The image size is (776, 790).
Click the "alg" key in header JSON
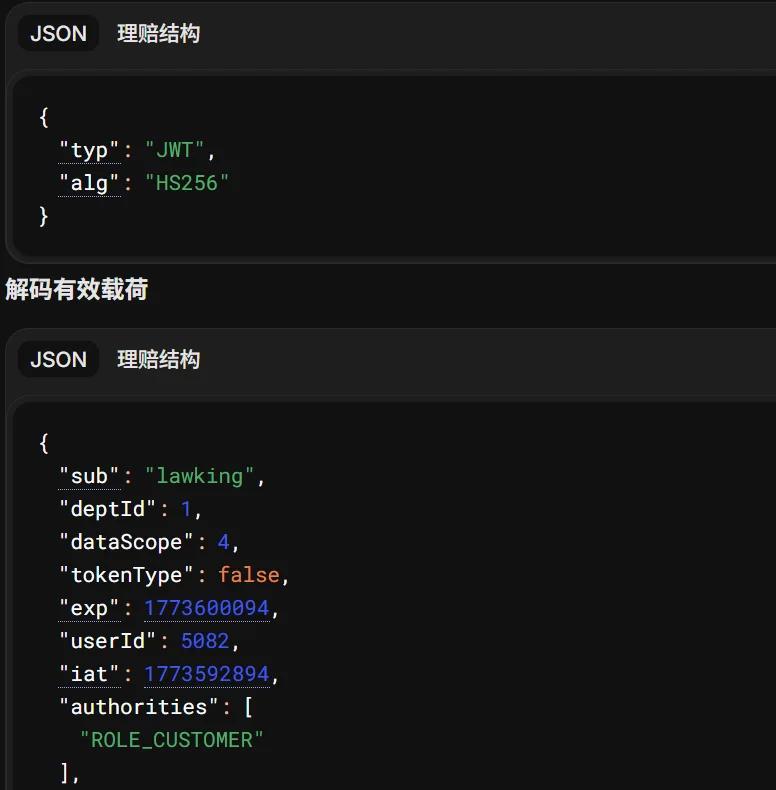pyautogui.click(x=89, y=183)
